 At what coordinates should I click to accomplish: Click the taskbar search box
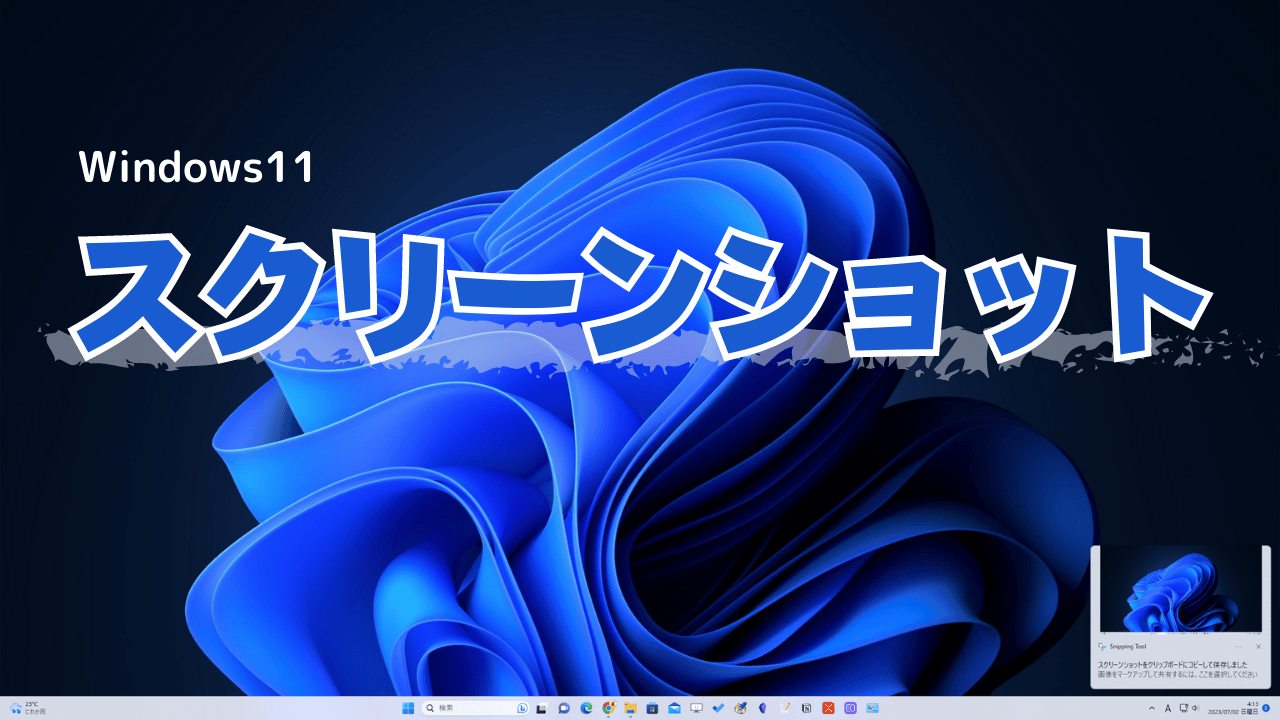click(x=470, y=708)
